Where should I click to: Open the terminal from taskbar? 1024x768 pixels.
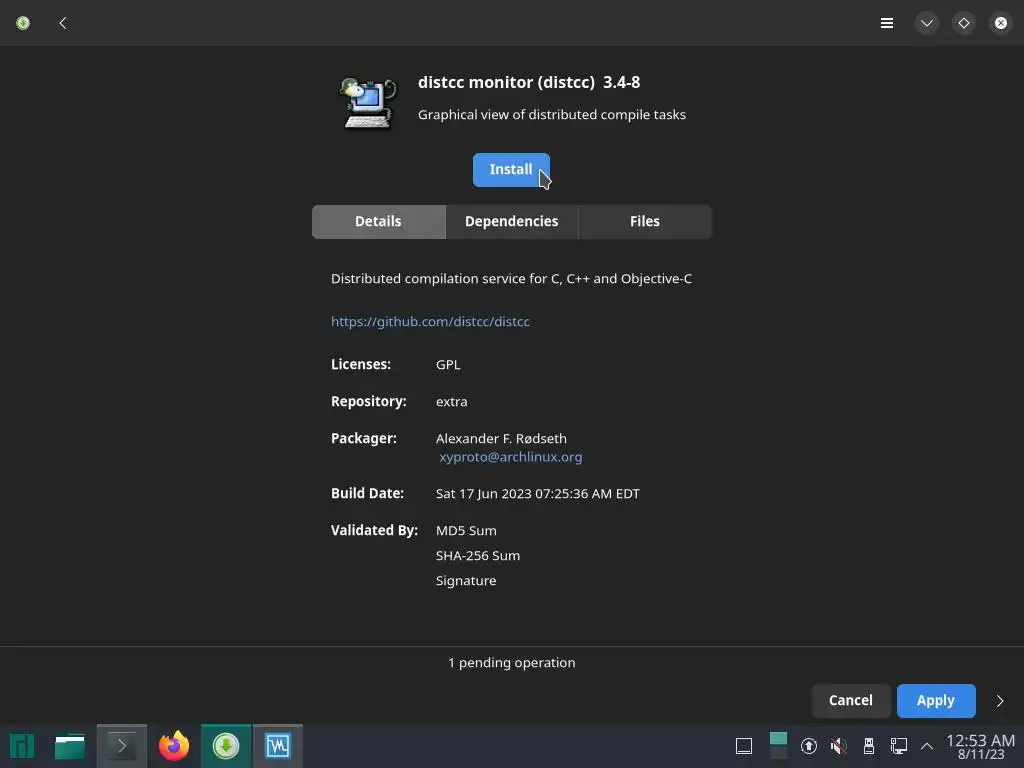pyautogui.click(x=122, y=746)
